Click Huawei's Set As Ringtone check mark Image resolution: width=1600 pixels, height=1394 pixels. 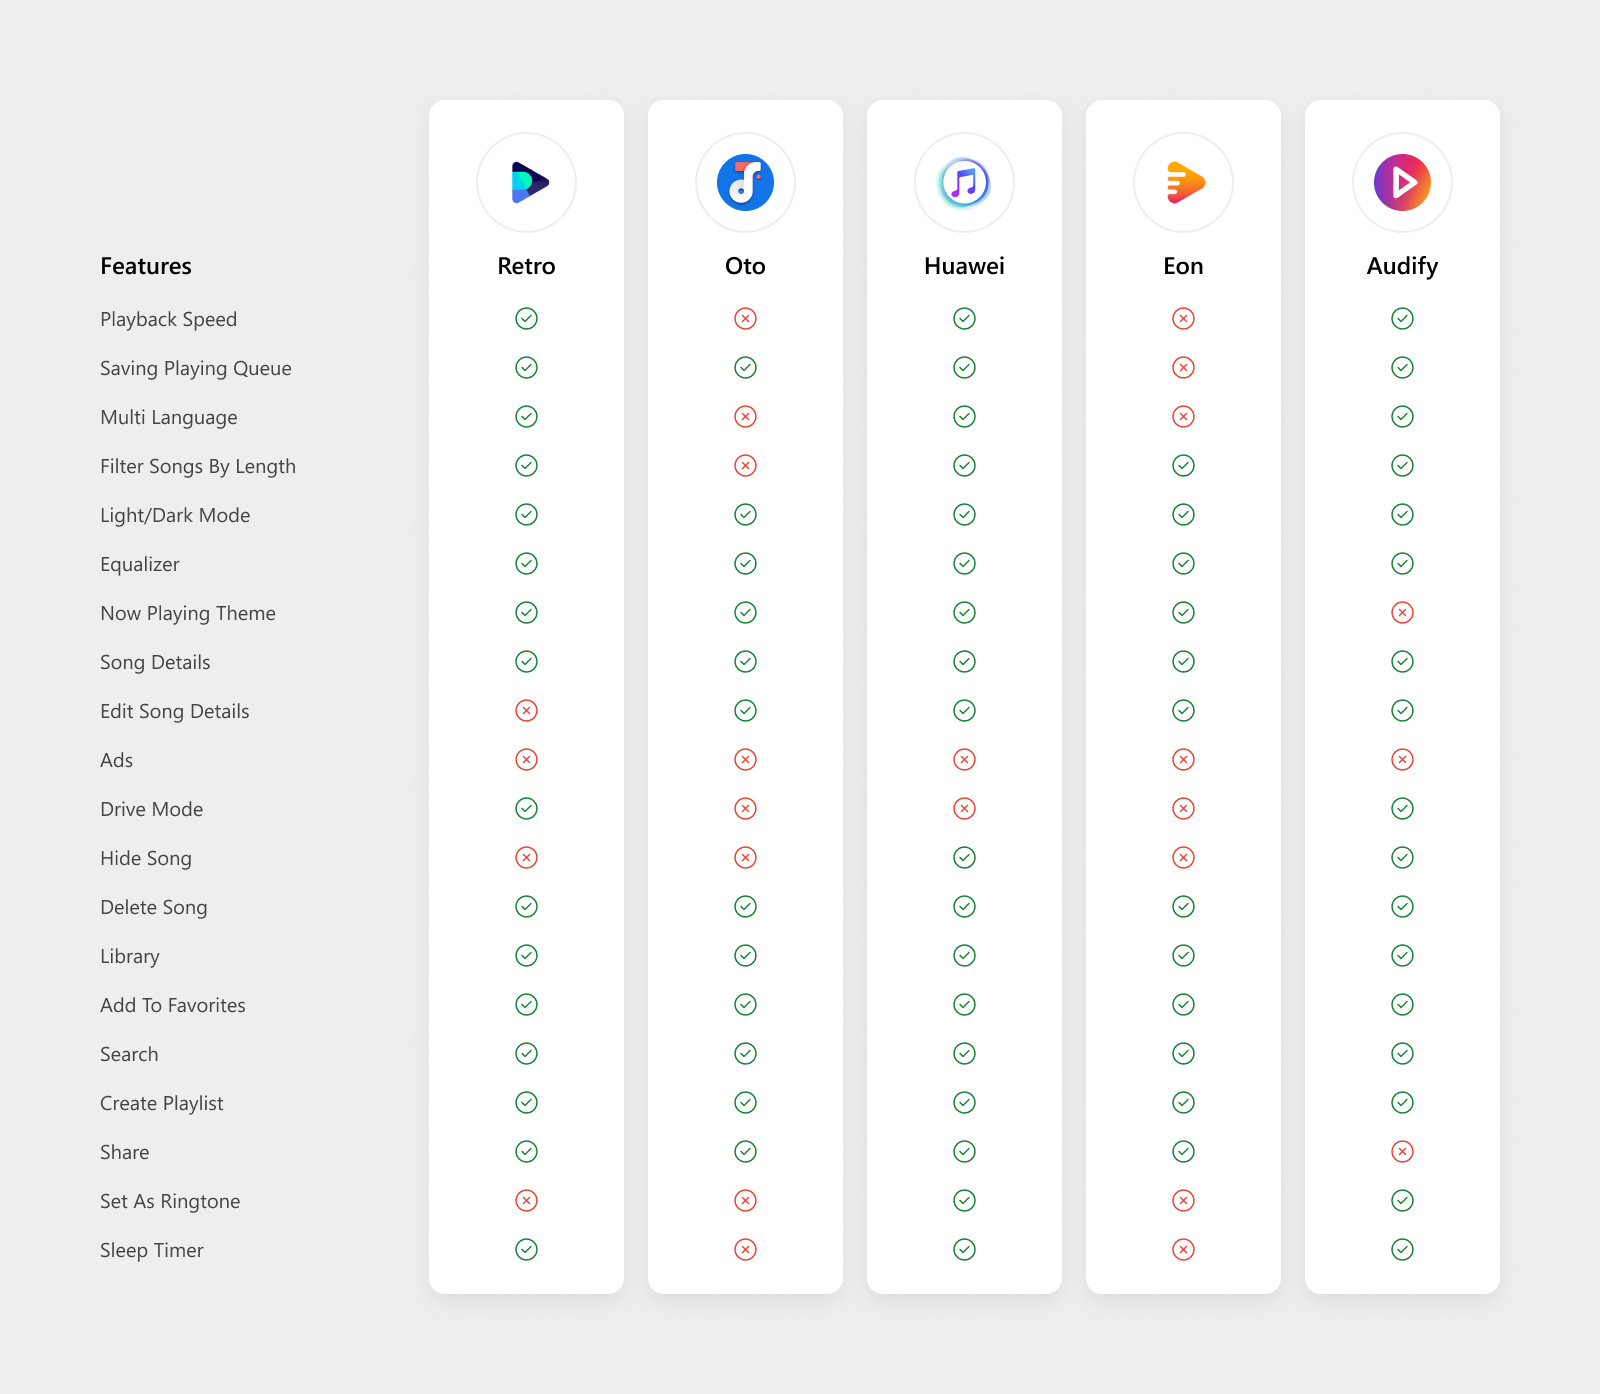[x=964, y=1201]
